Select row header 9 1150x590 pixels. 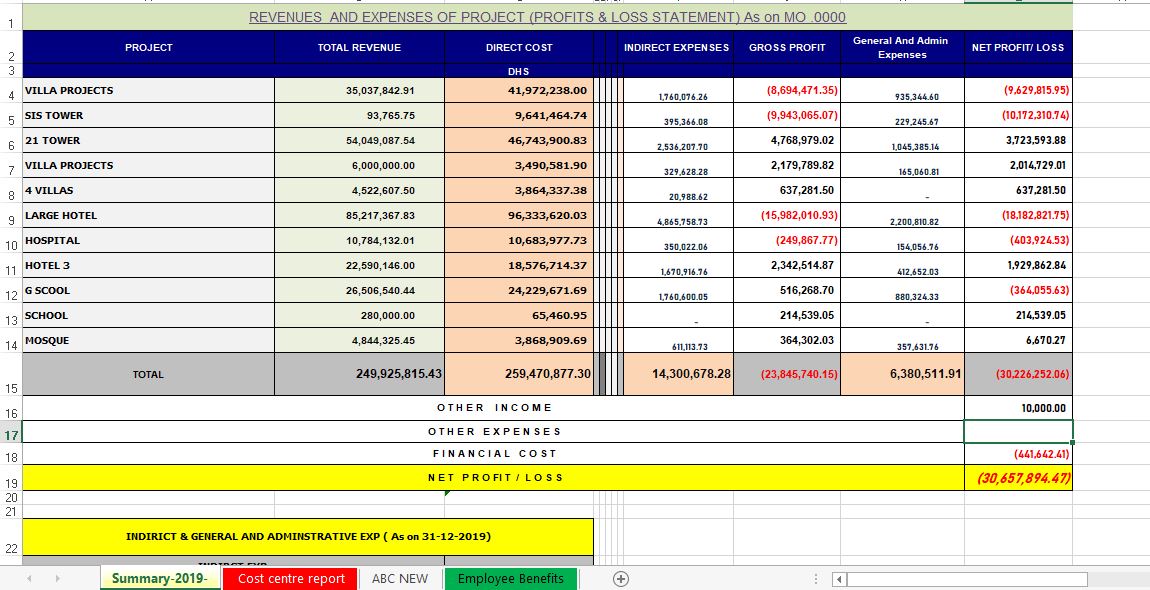[x=11, y=216]
